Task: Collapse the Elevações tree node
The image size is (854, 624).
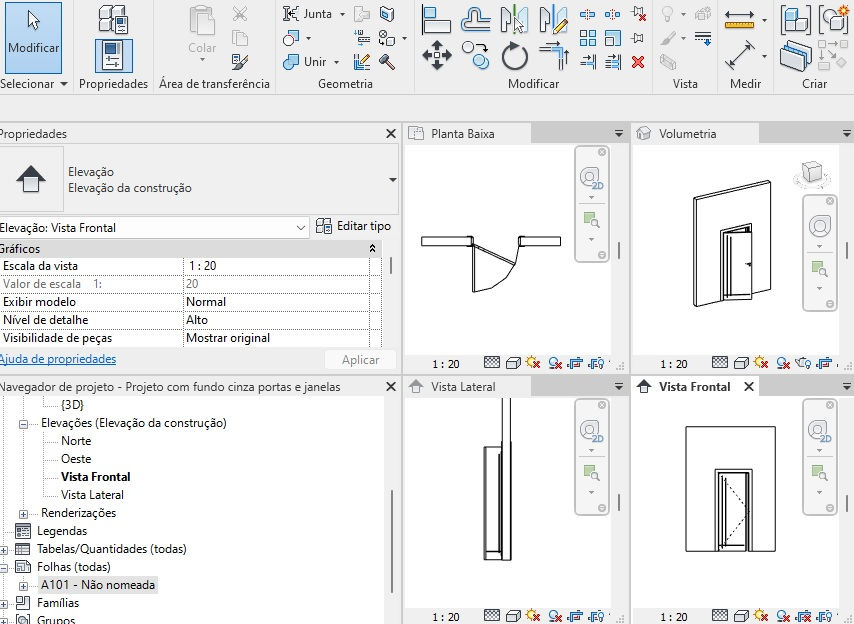Action: [x=23, y=424]
